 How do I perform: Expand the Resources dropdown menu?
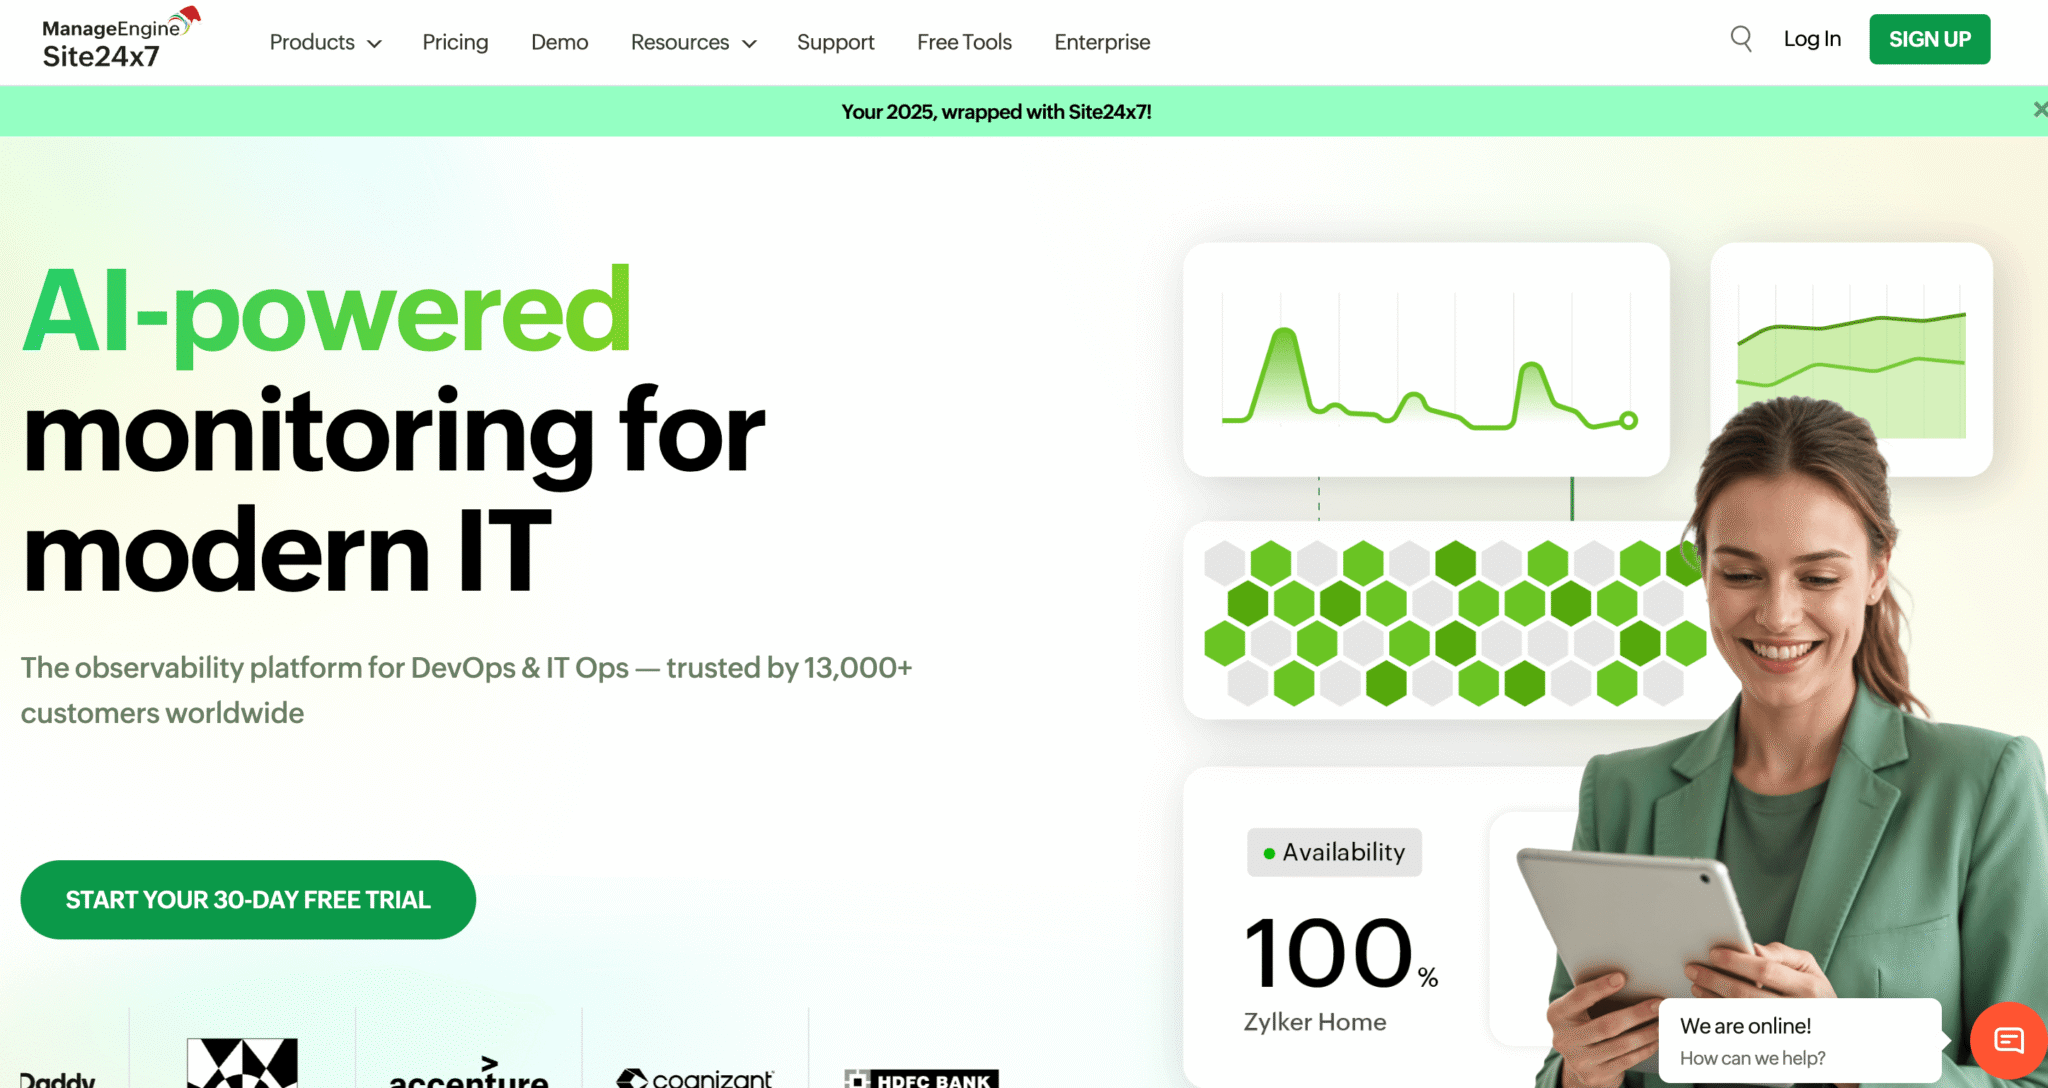tap(680, 42)
